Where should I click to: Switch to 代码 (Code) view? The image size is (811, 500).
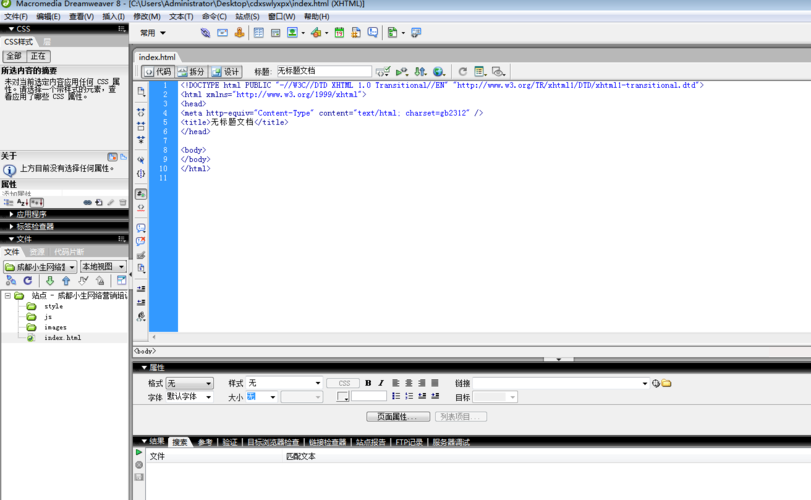click(157, 72)
